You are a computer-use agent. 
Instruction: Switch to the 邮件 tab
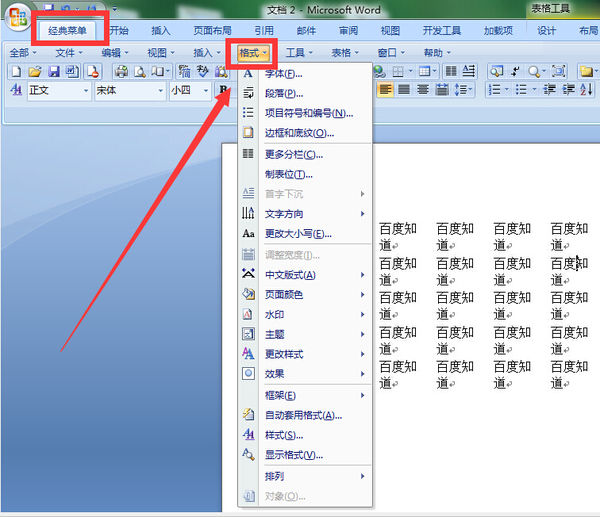point(306,31)
